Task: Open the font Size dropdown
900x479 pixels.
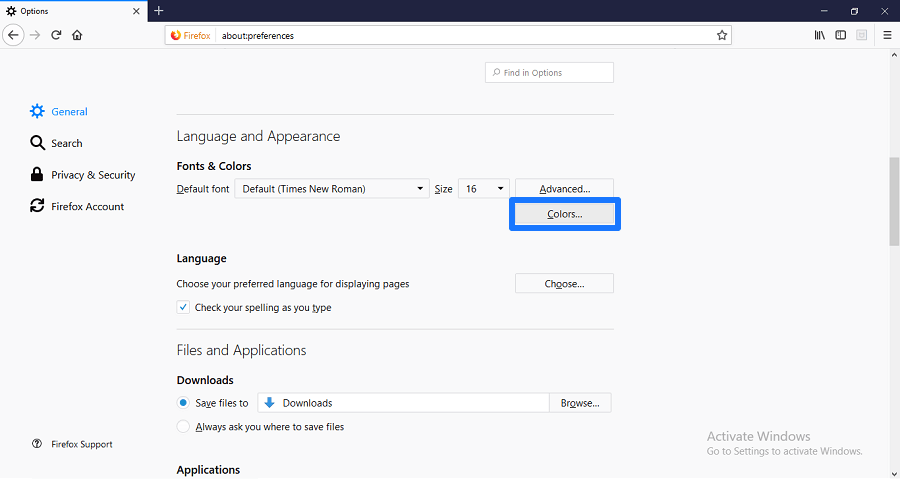Action: [x=483, y=189]
